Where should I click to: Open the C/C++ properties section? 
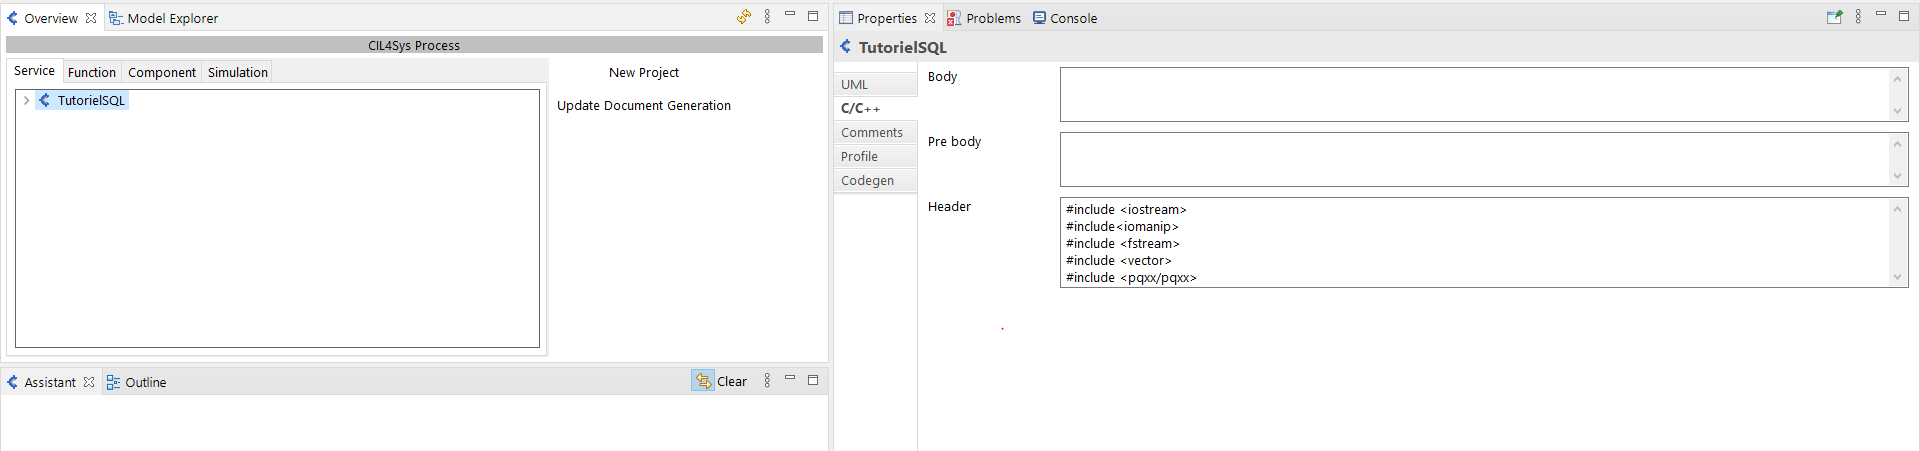coord(875,108)
